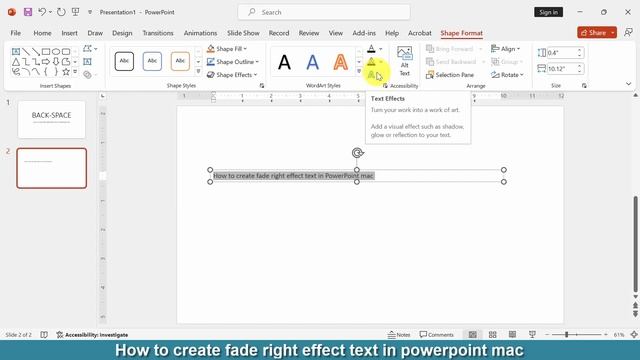Image resolution: width=640 pixels, height=360 pixels.
Task: Select slide 2 thumbnail
Action: tap(51, 168)
